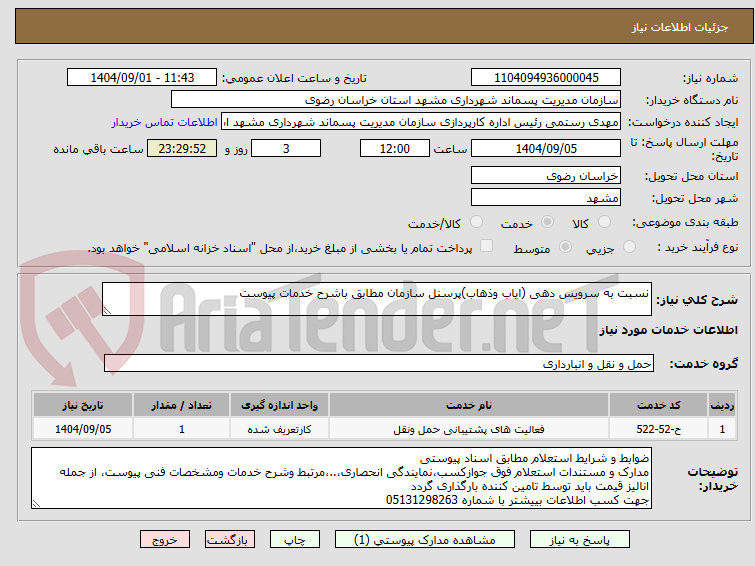The width and height of the screenshot is (755, 566).
Task: Select the کالا/خدمت radio button
Action: tap(476, 222)
